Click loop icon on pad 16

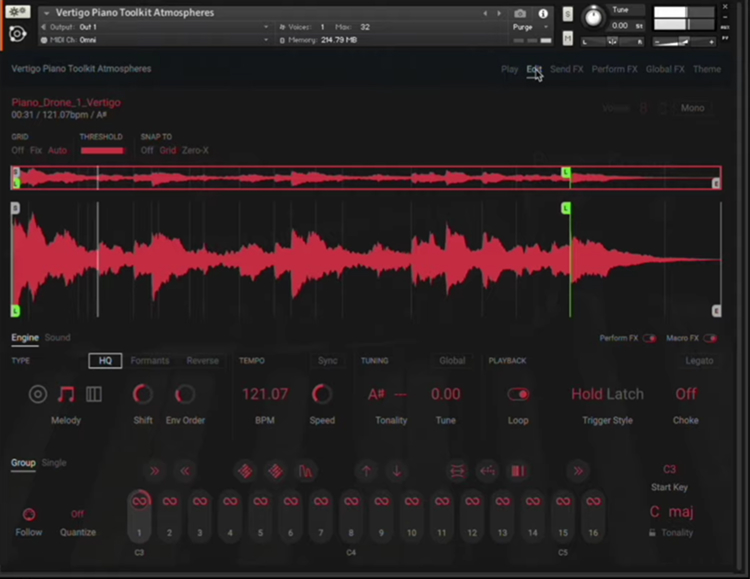click(594, 501)
